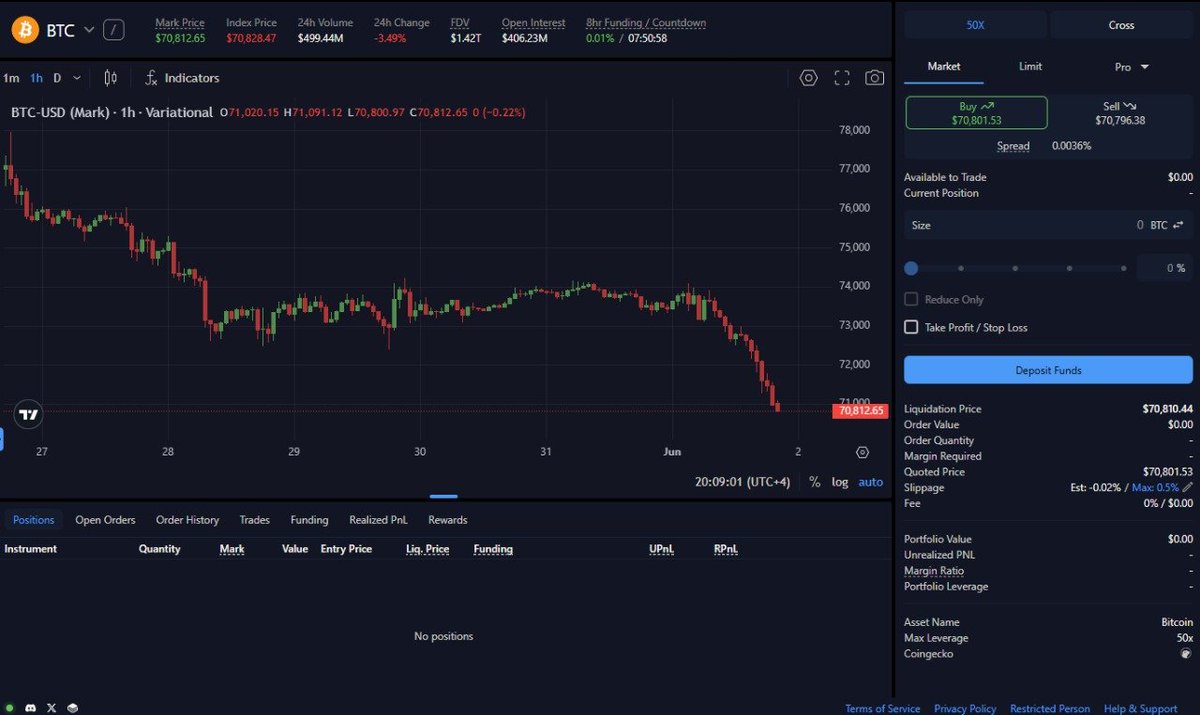Image resolution: width=1200 pixels, height=715 pixels.
Task: Open chart settings hexagon gear icon
Action: pos(809,78)
